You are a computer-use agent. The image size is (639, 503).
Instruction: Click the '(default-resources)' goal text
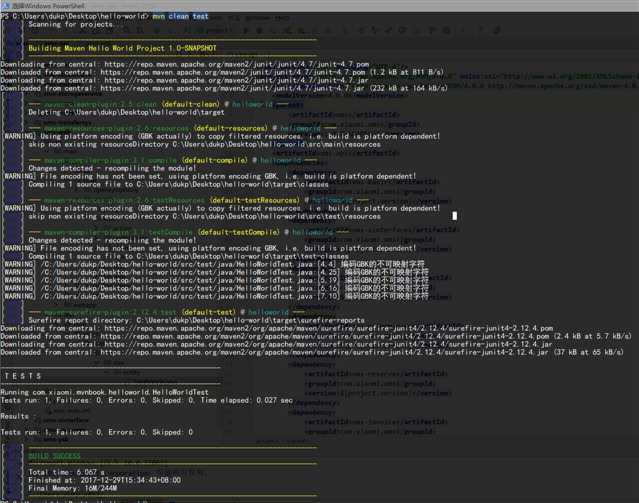[x=231, y=128]
